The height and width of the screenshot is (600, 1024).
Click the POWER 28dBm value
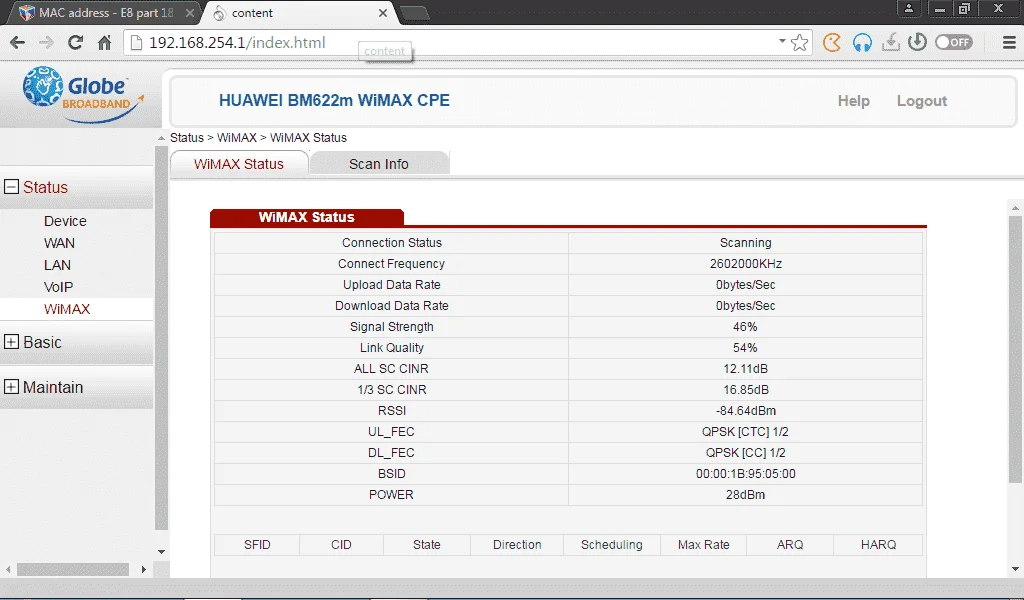pos(745,494)
